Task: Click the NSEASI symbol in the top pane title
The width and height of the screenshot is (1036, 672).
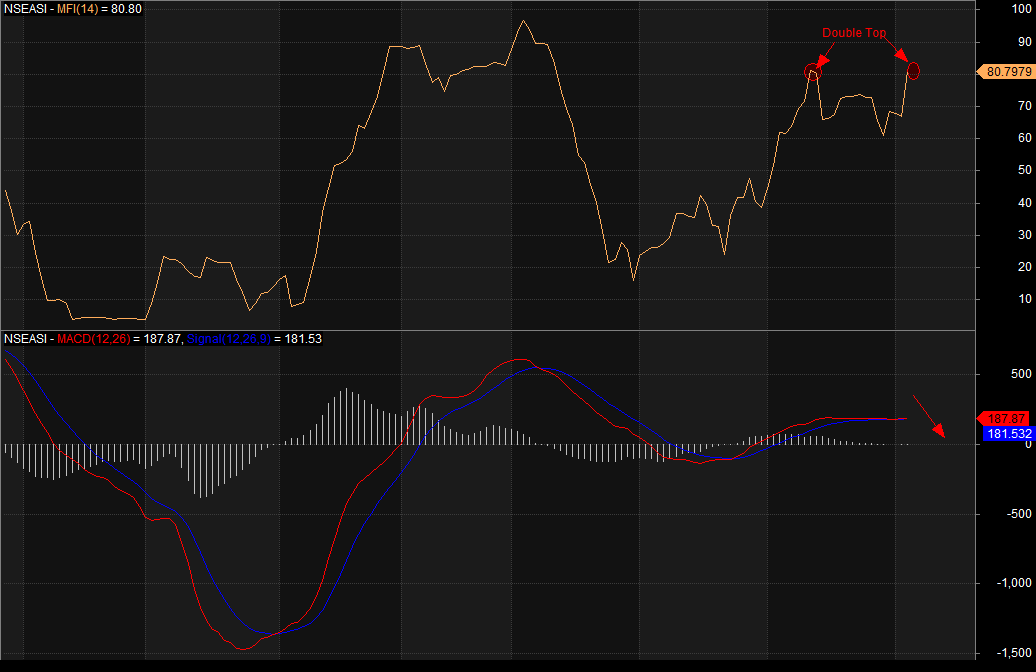Action: click(x=24, y=10)
